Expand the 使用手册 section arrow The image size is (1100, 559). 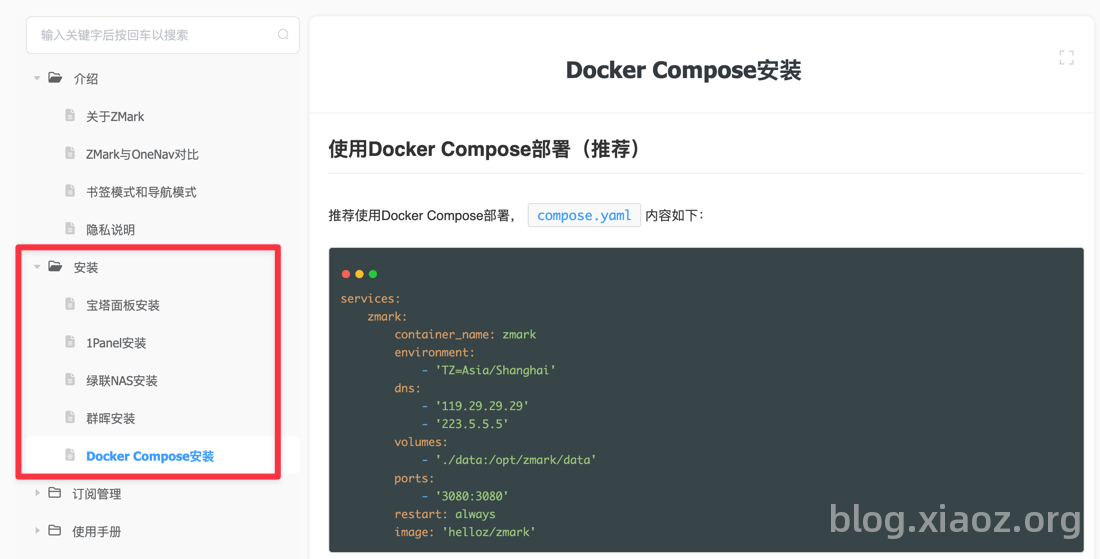[x=37, y=532]
